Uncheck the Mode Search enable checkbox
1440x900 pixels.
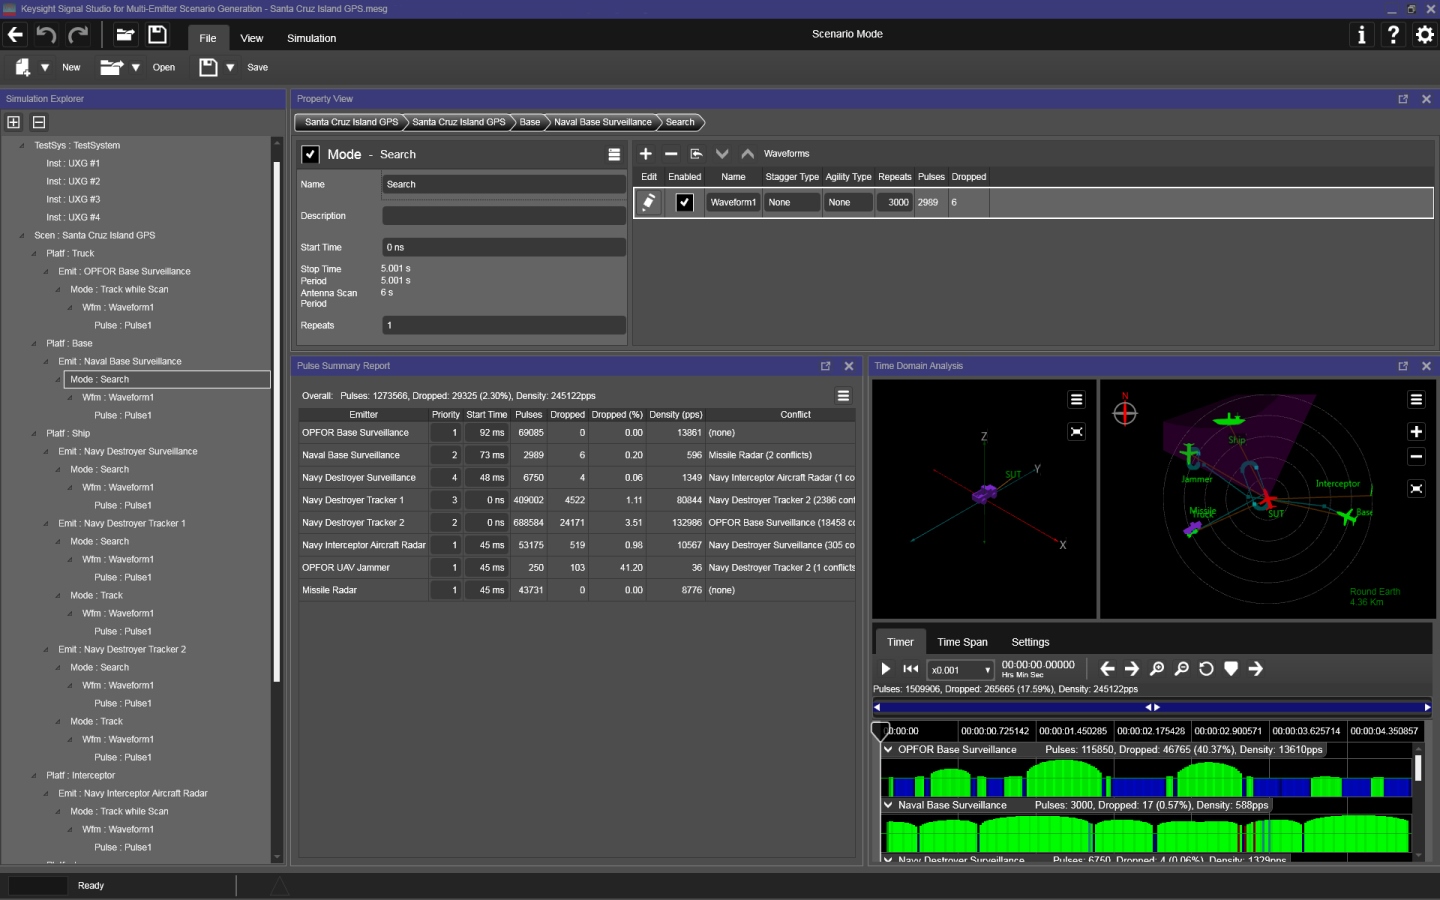tap(310, 154)
